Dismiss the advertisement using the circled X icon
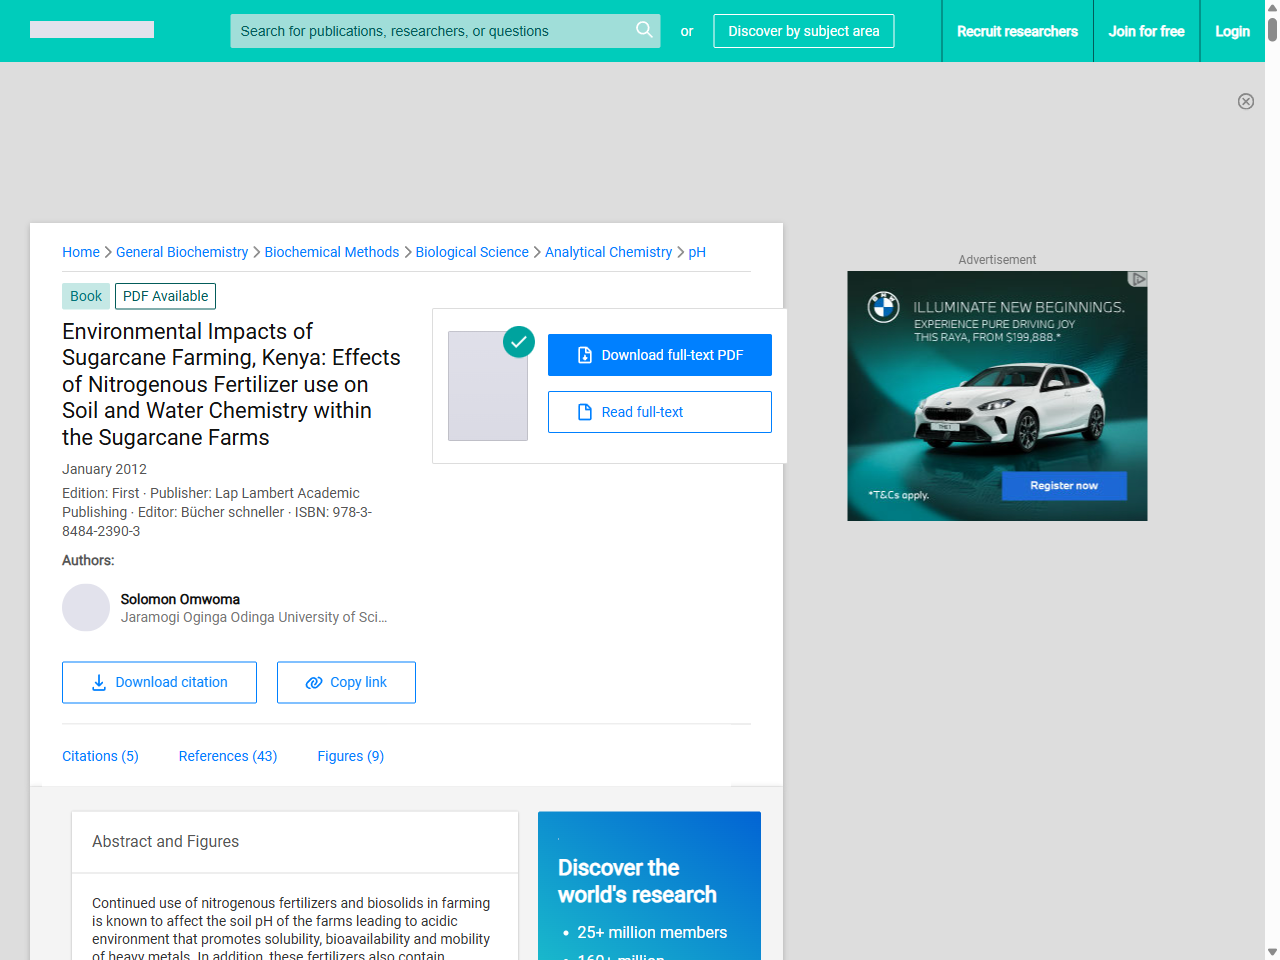The image size is (1280, 960). pos(1246,102)
